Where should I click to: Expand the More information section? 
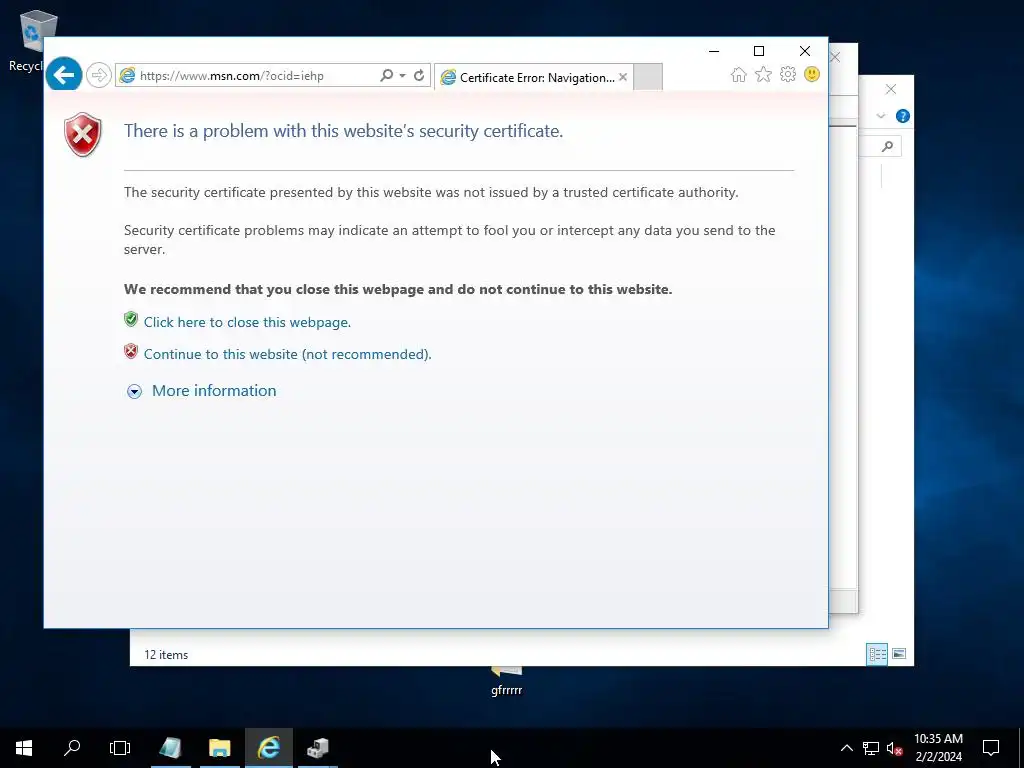[202, 391]
